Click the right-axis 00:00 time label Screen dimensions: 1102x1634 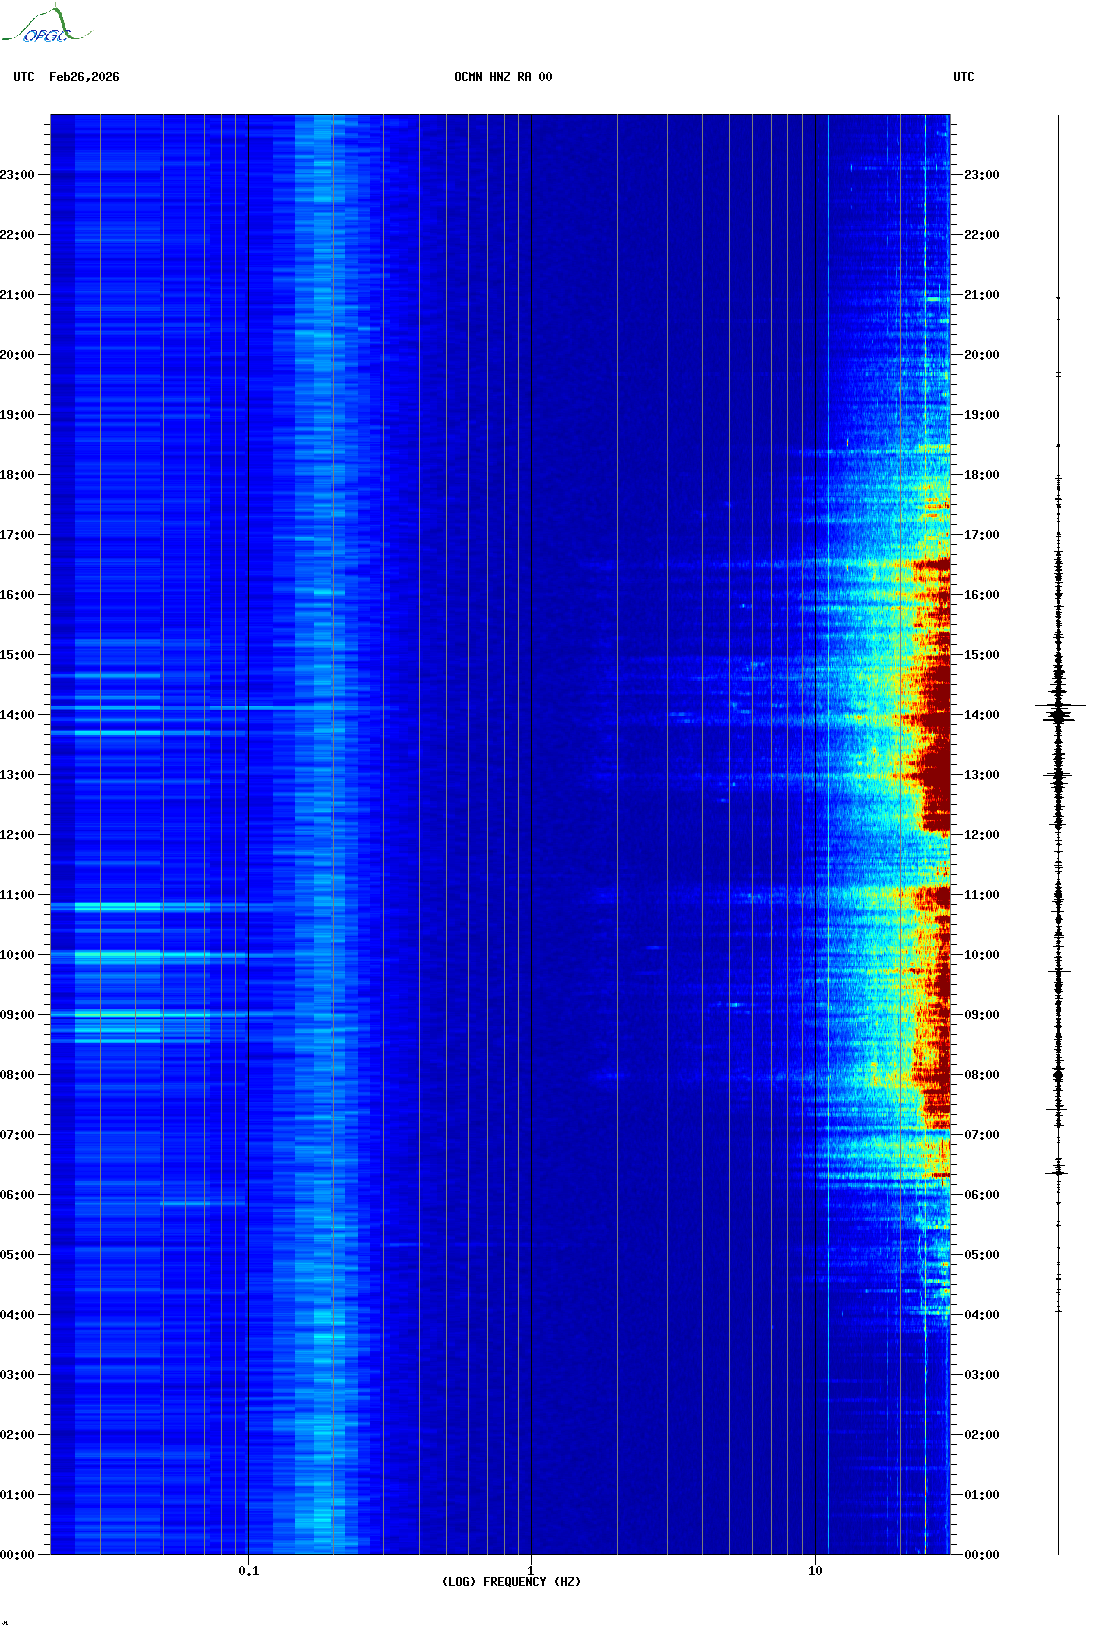[982, 1555]
